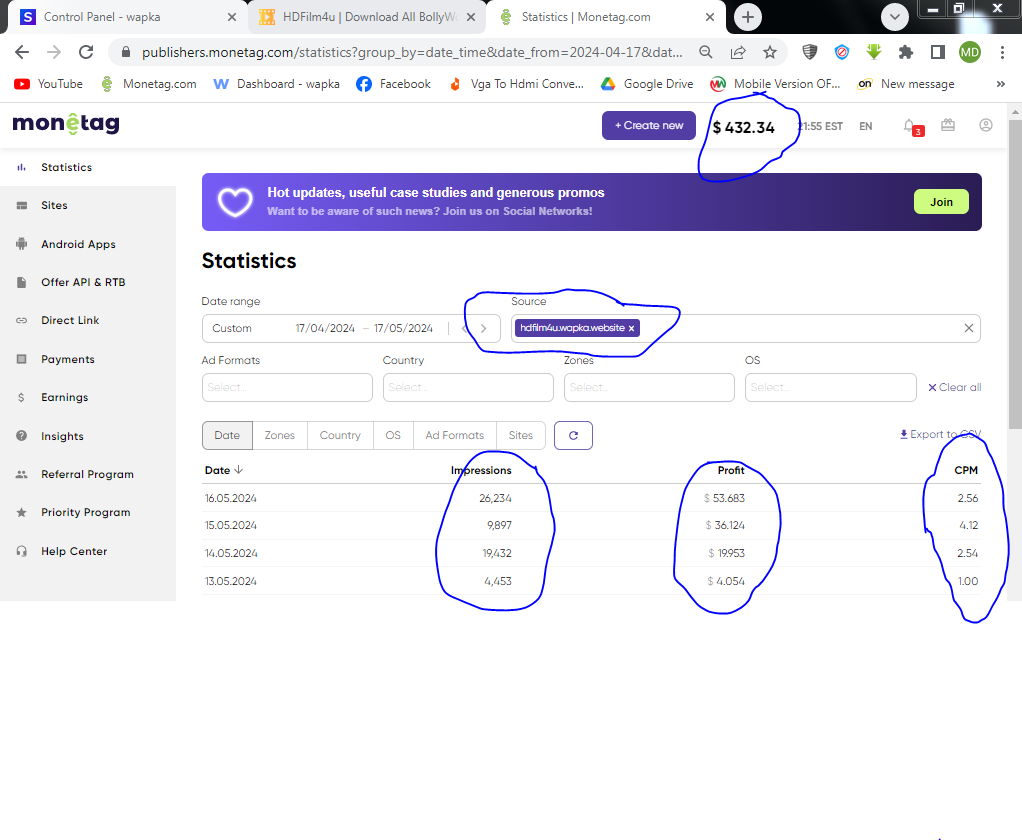Switch language using EN selector

click(x=865, y=126)
